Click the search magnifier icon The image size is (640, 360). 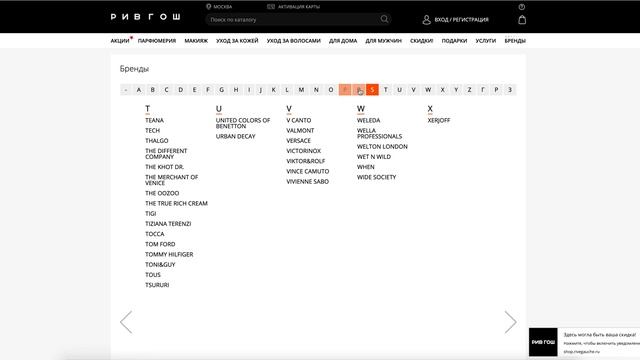384,19
